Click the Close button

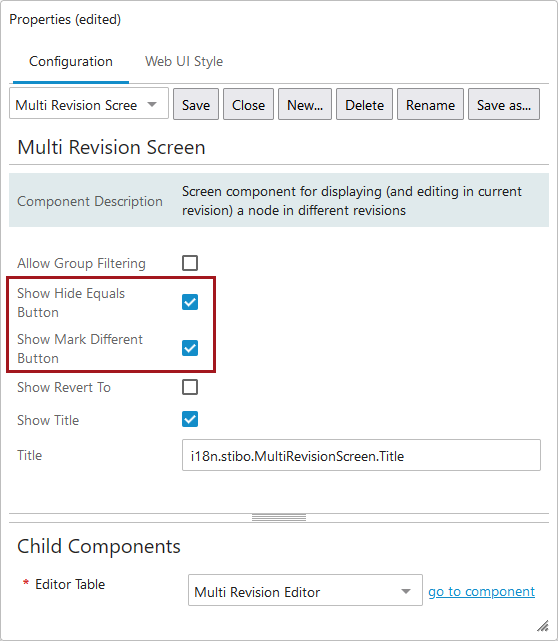pyautogui.click(x=249, y=104)
